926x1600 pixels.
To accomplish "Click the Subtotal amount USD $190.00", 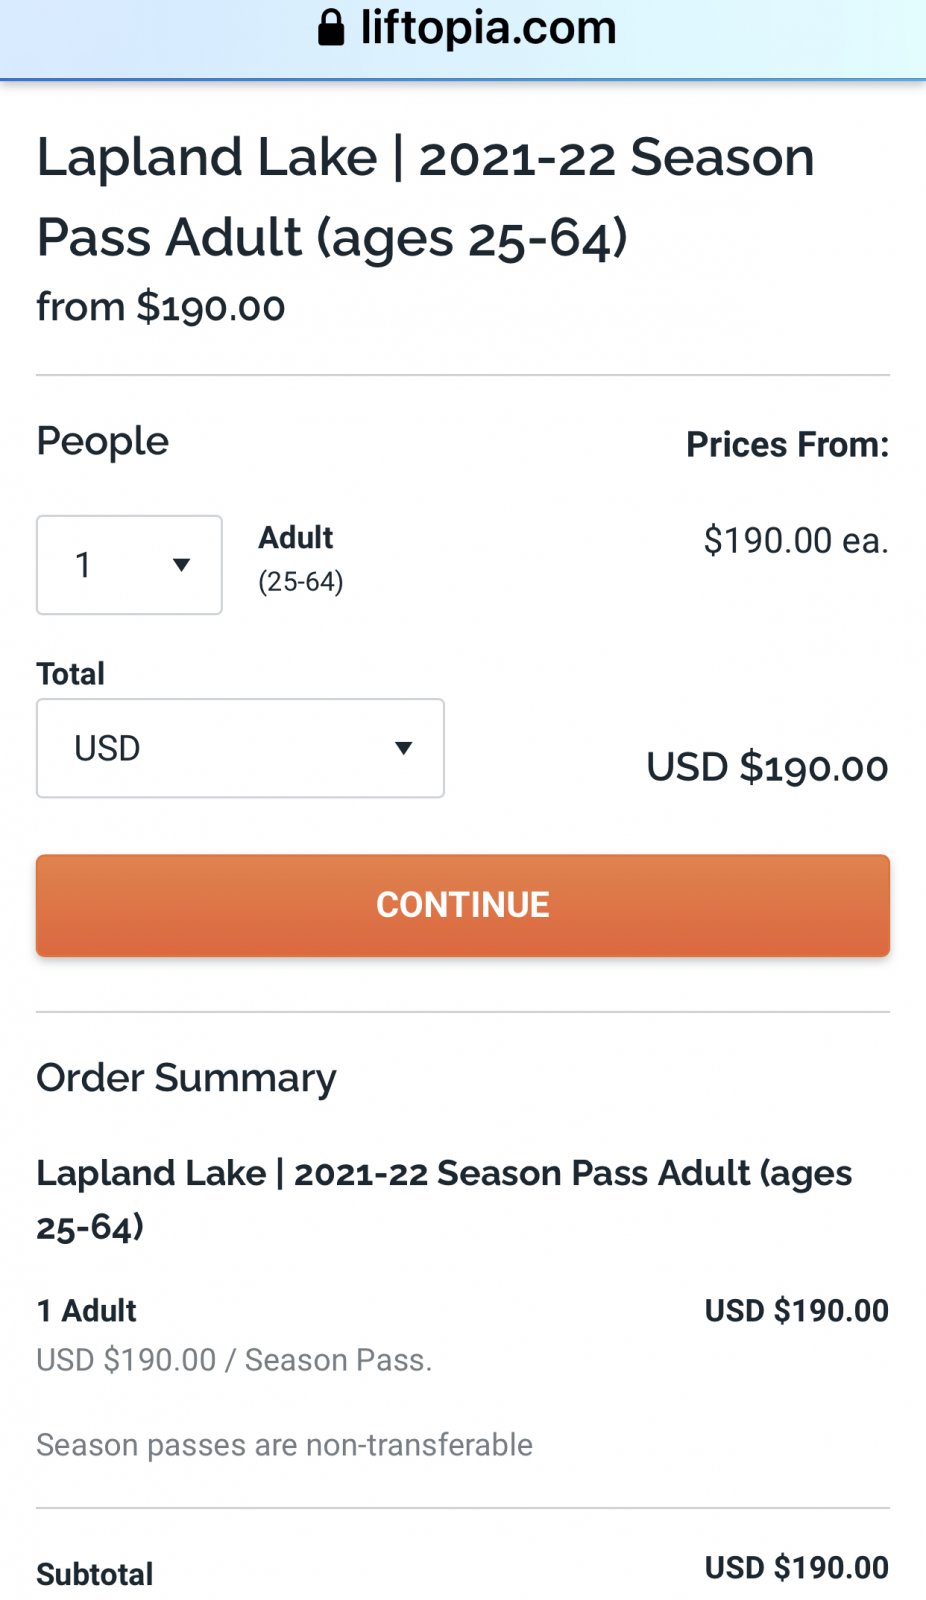I will [796, 1567].
